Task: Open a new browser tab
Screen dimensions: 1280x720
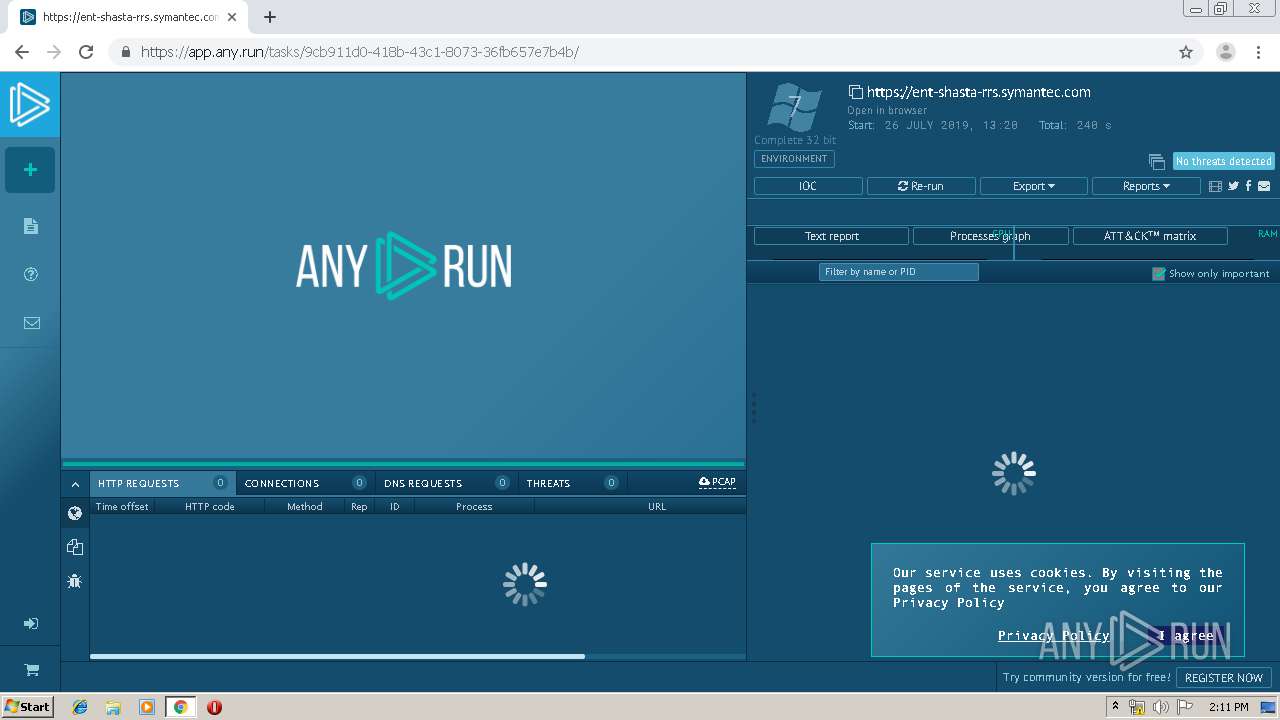Action: click(270, 17)
